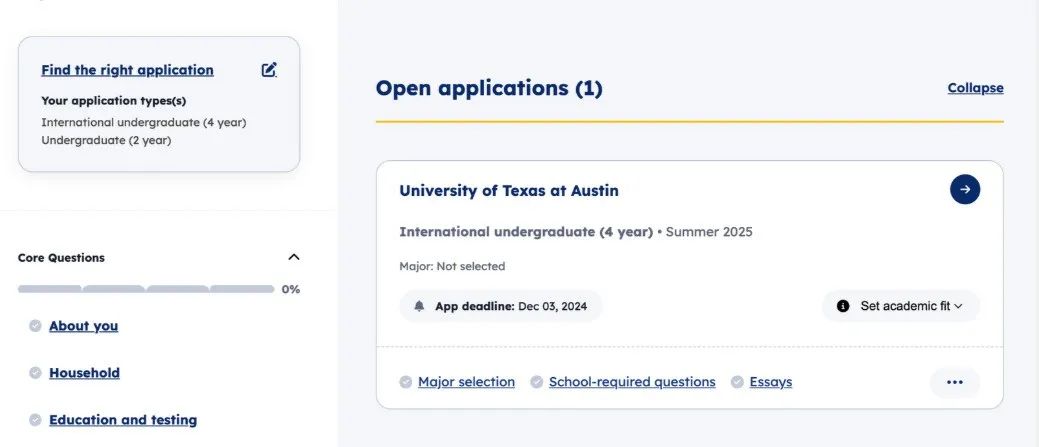
Task: Click the Core Questions heading
Action: click(61, 258)
